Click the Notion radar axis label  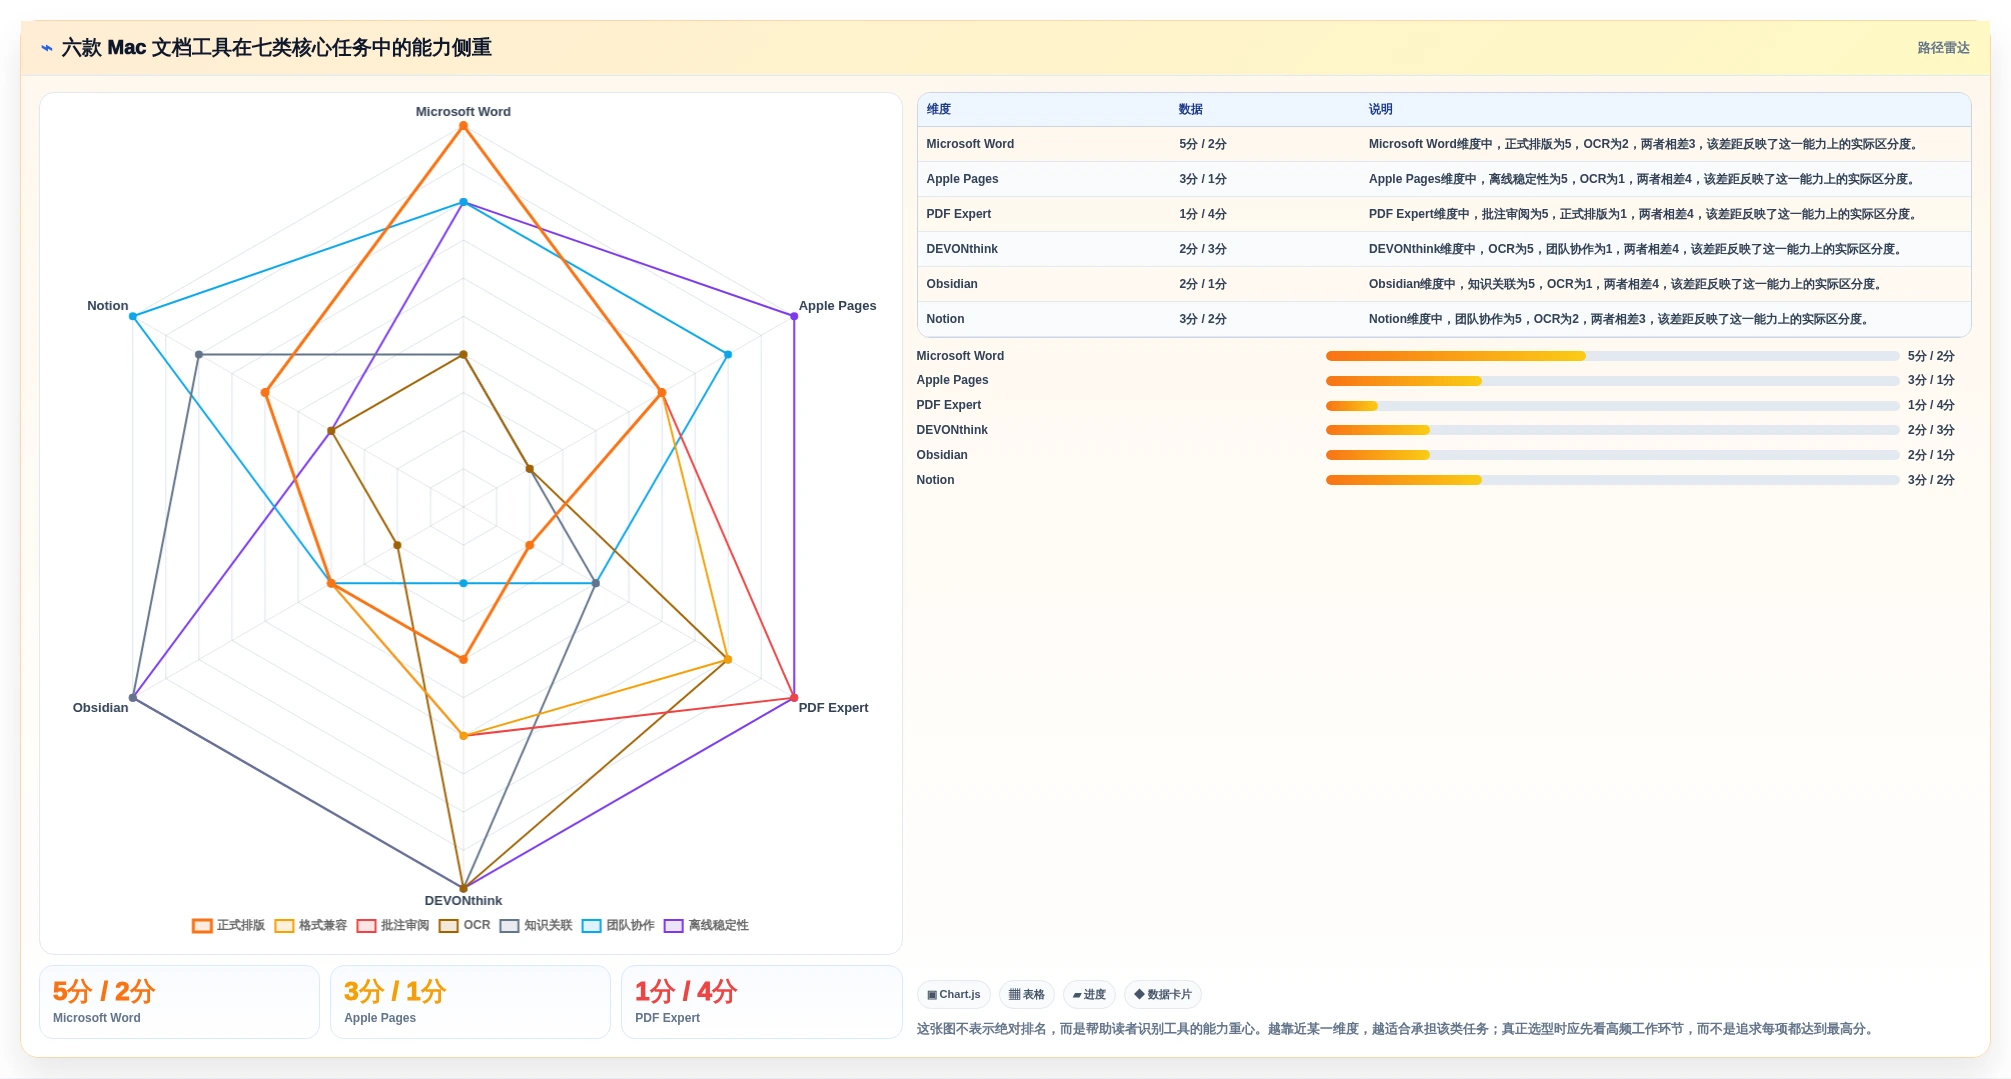107,306
